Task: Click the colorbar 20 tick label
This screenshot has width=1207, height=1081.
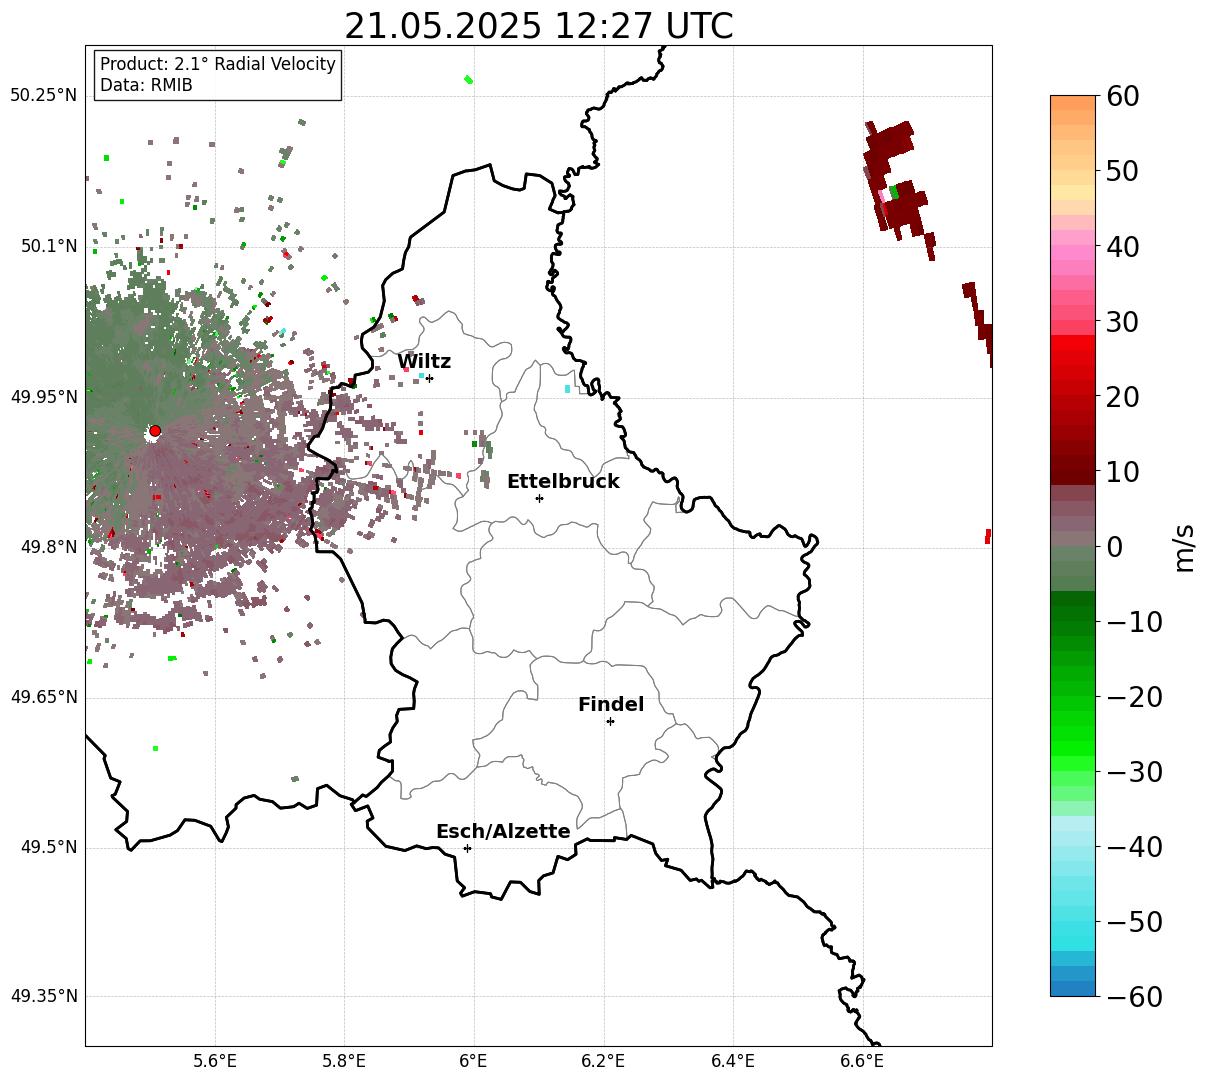Action: (x=1122, y=396)
